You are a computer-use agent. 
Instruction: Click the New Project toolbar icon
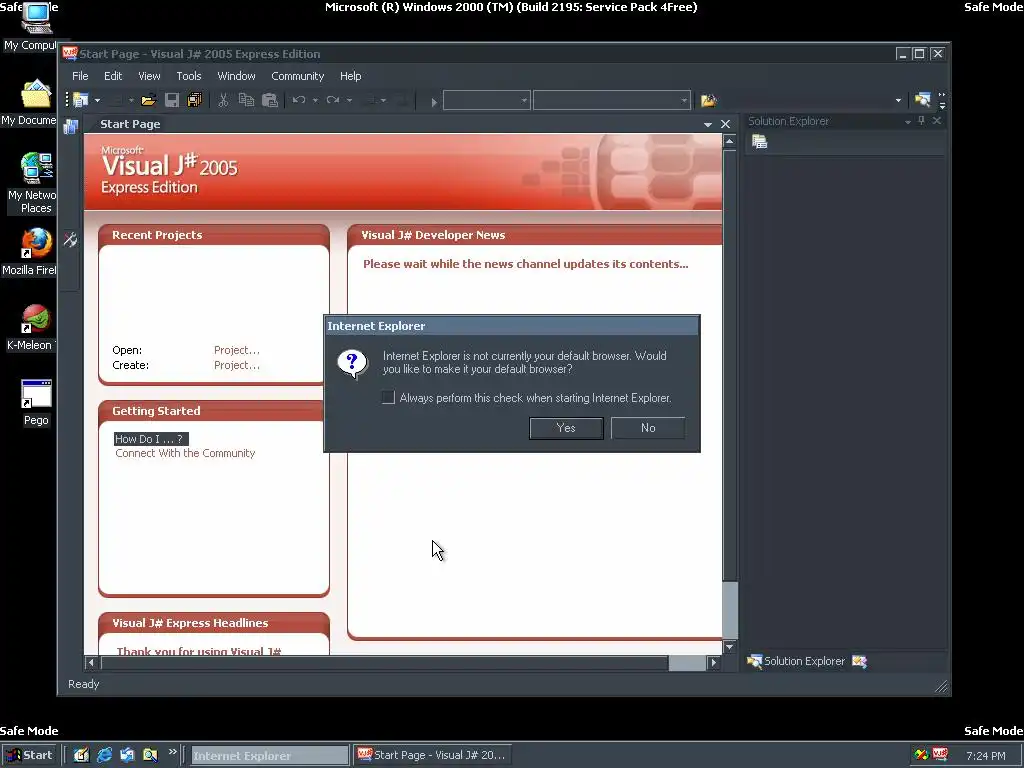tap(81, 100)
